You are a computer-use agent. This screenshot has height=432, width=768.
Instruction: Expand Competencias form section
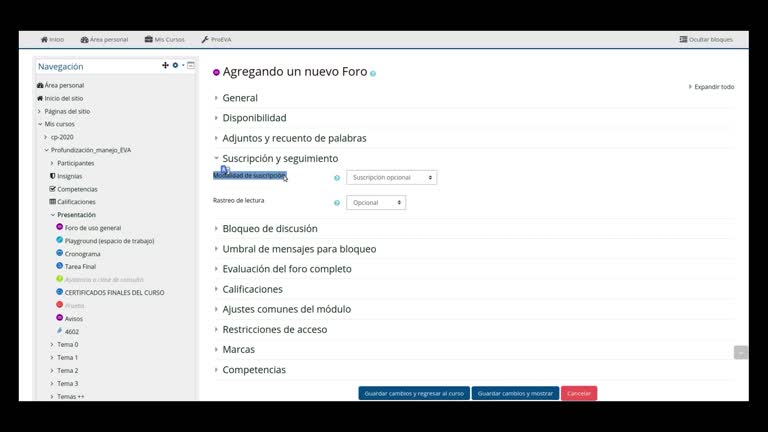[x=254, y=370]
